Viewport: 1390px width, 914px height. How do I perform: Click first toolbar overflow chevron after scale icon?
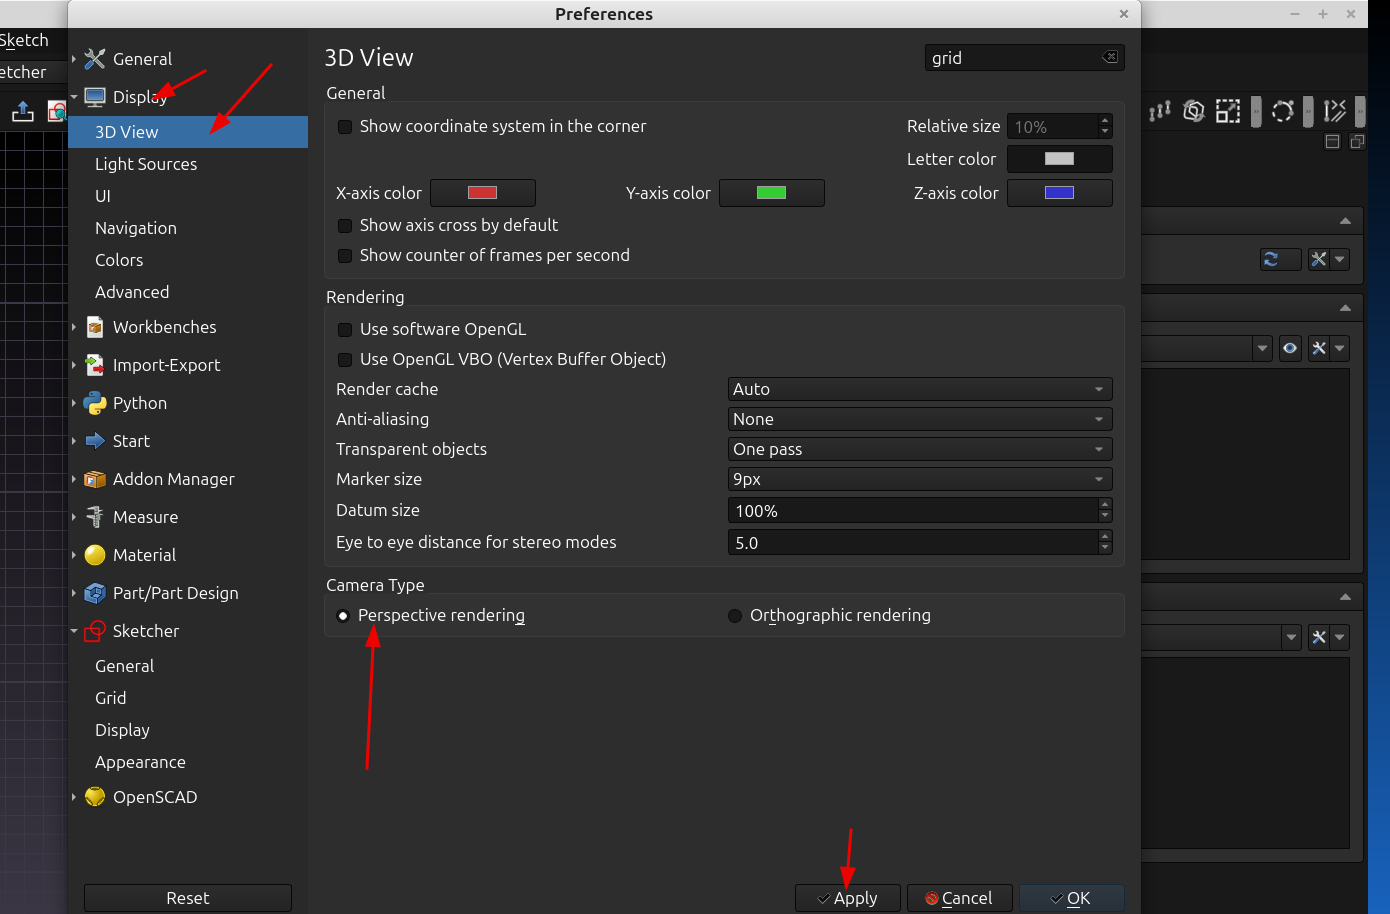point(1256,111)
